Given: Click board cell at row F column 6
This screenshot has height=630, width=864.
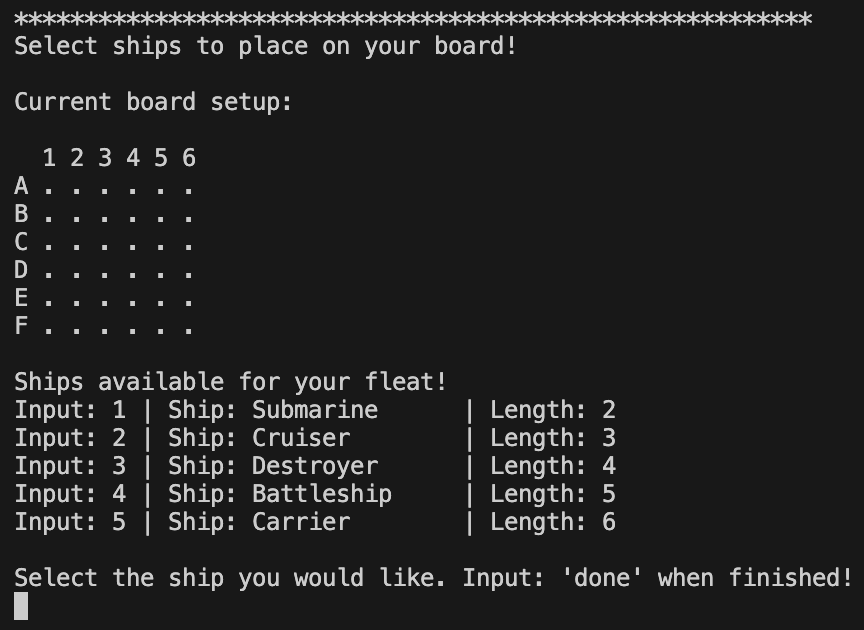Looking at the screenshot, I should (189, 331).
